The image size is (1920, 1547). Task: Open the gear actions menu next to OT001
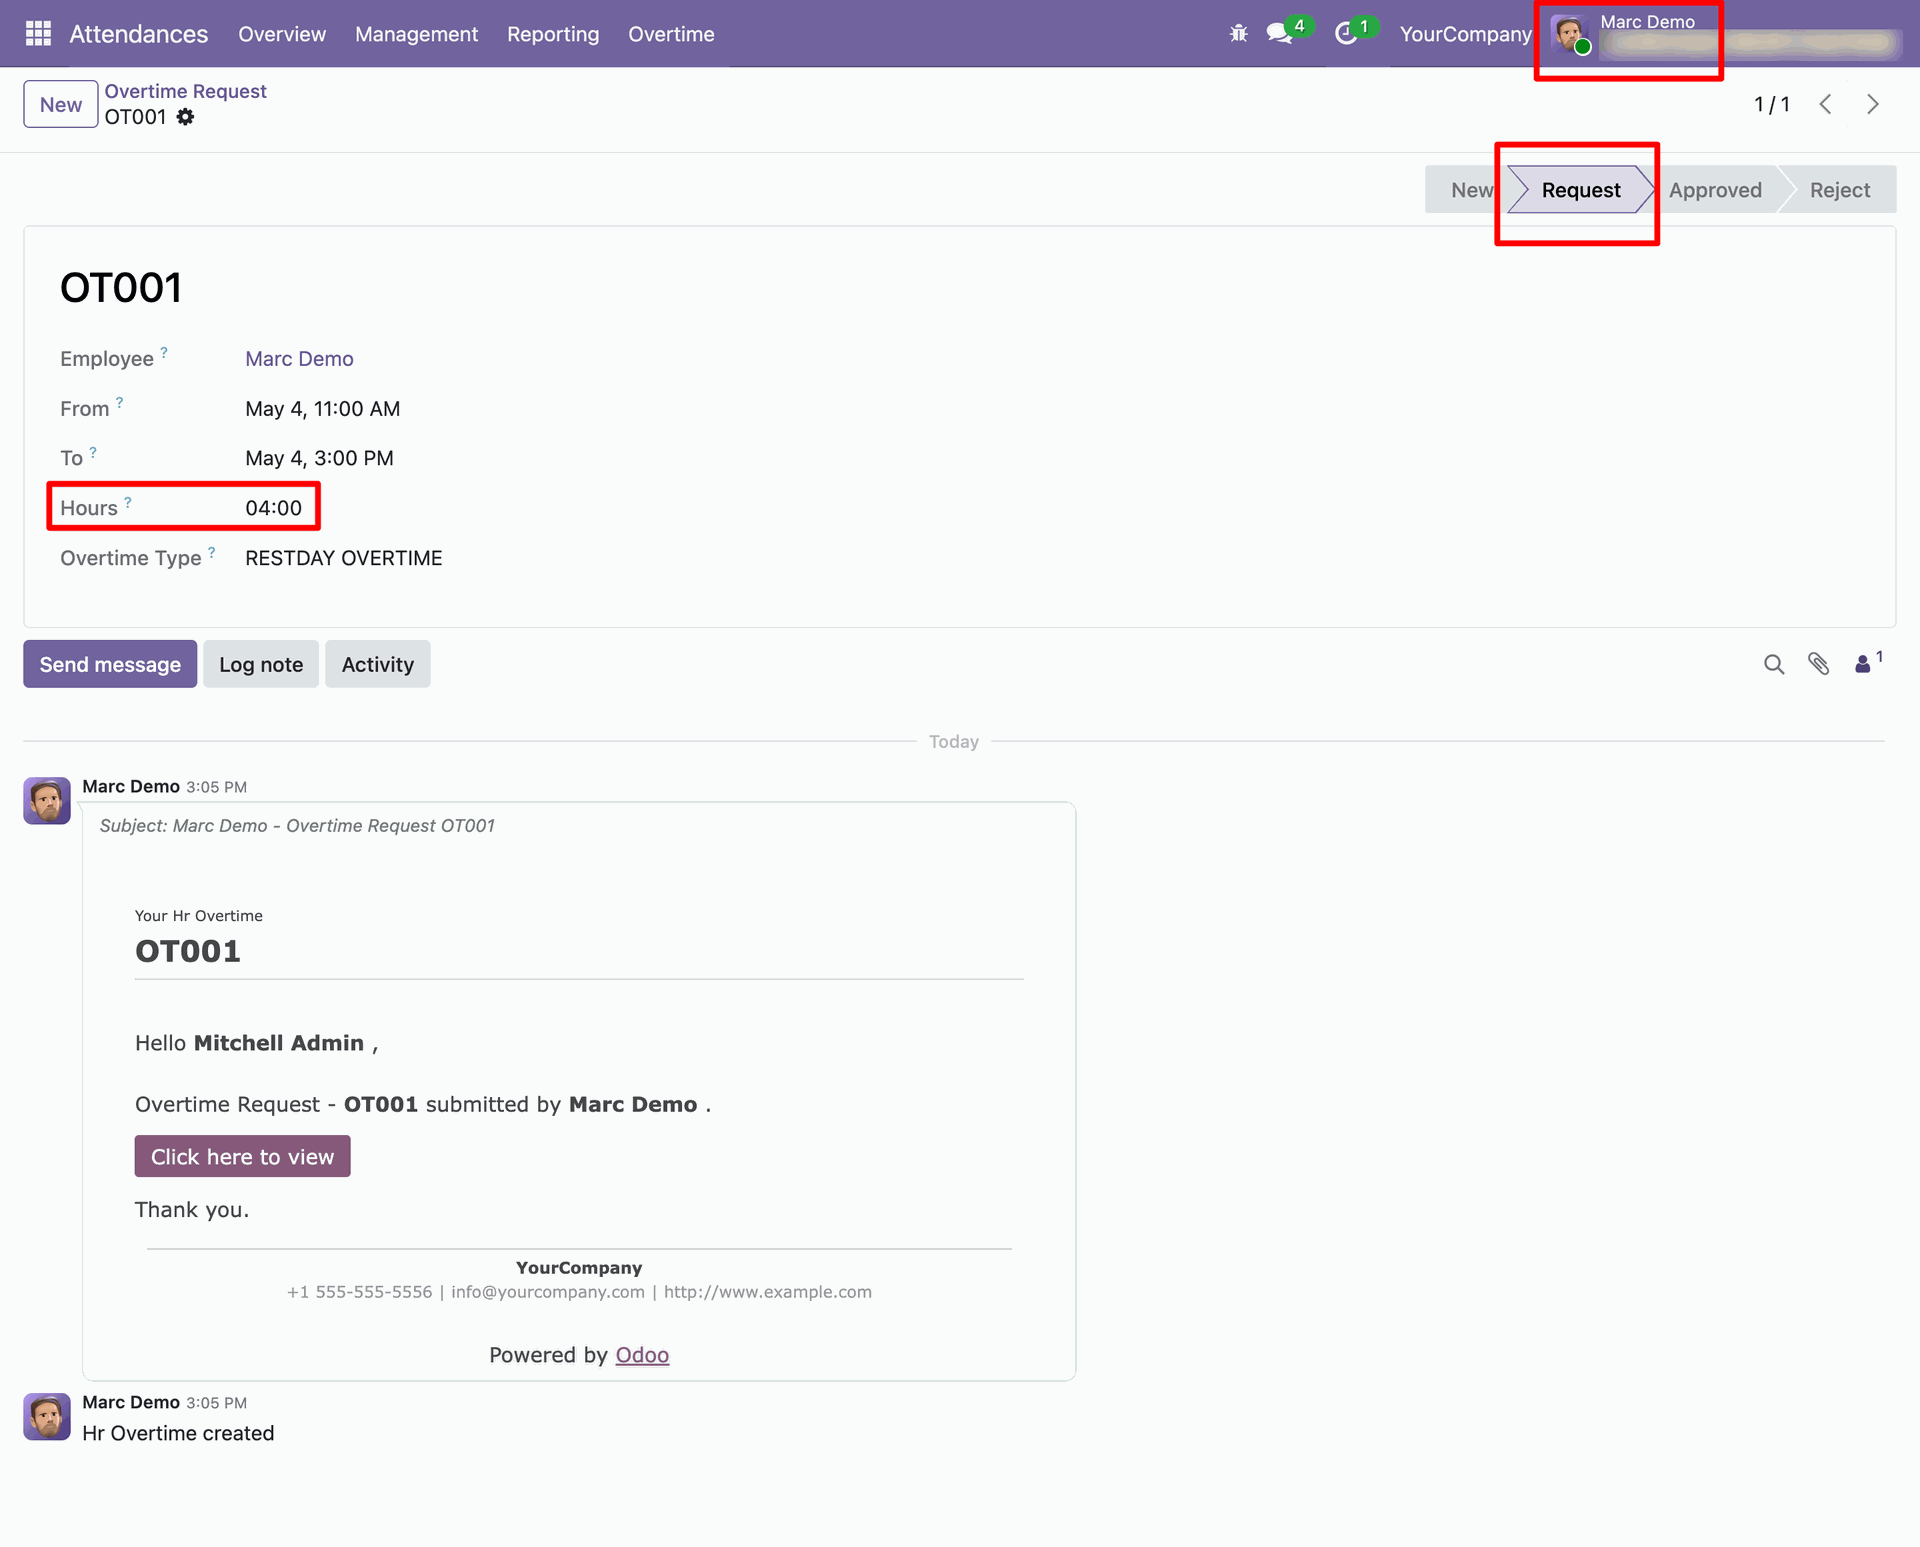click(x=186, y=117)
